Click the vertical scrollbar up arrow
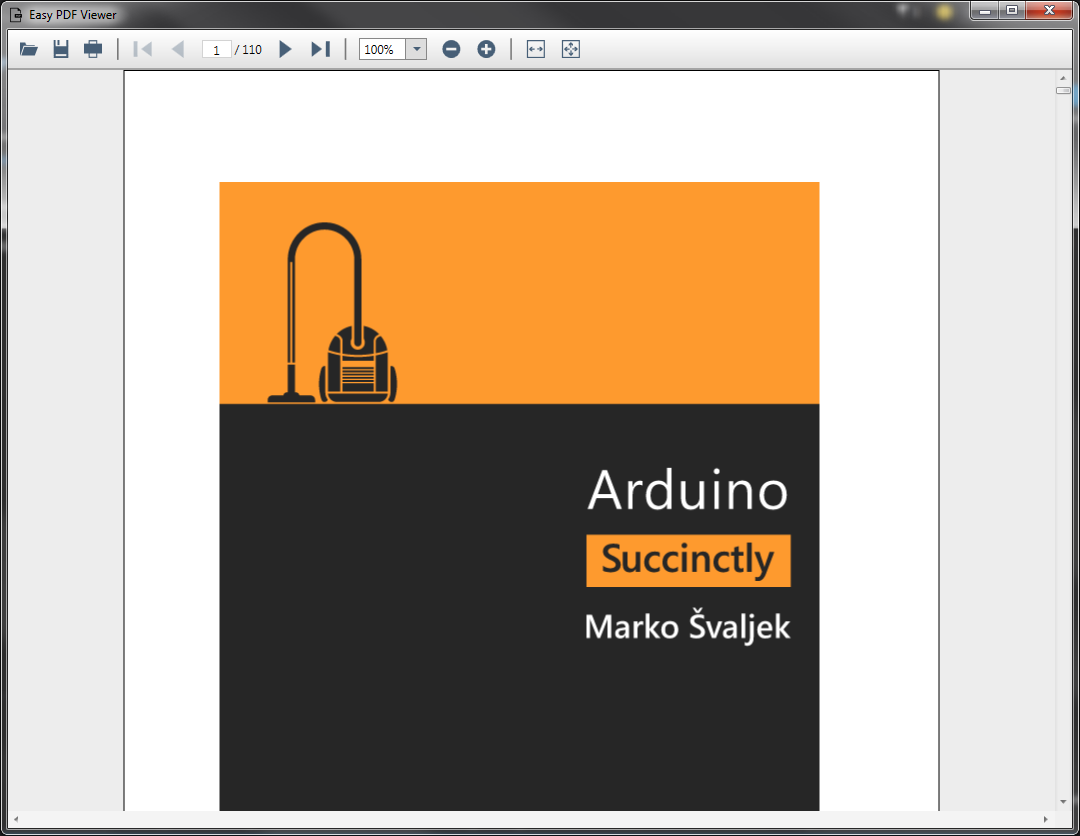The width and height of the screenshot is (1080, 836). tap(1063, 77)
